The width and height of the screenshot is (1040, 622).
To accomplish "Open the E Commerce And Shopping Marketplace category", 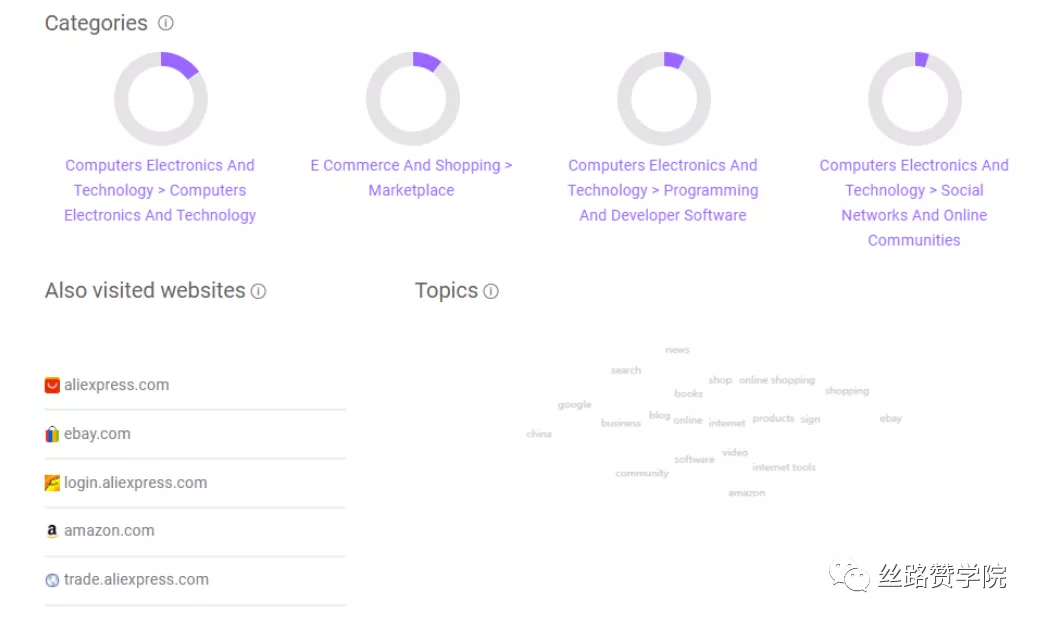I will click(x=411, y=178).
